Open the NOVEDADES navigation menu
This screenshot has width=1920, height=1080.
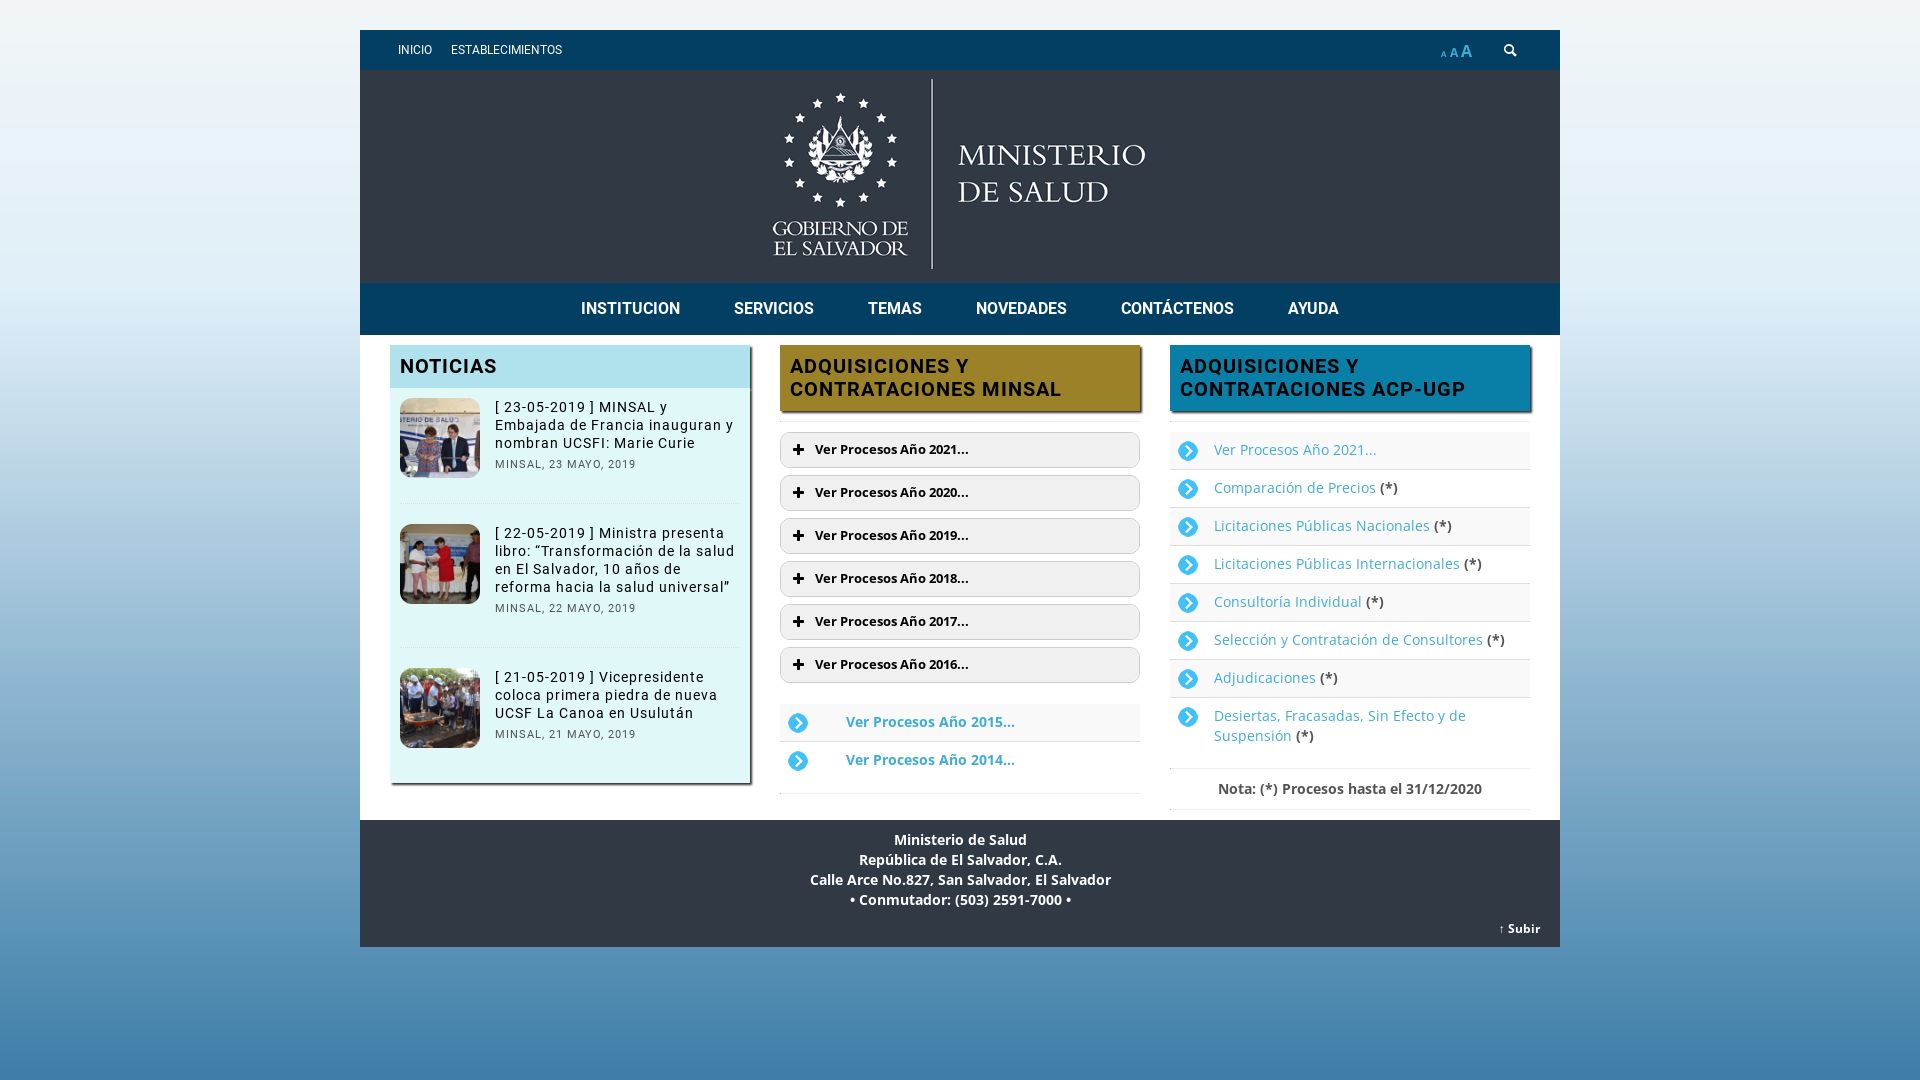pos(1021,309)
